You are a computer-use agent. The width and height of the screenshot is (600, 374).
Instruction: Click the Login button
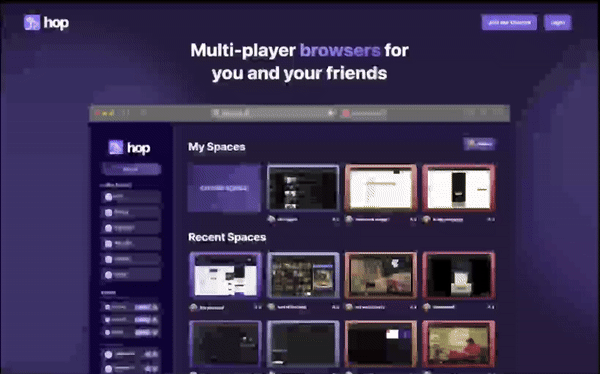558,23
